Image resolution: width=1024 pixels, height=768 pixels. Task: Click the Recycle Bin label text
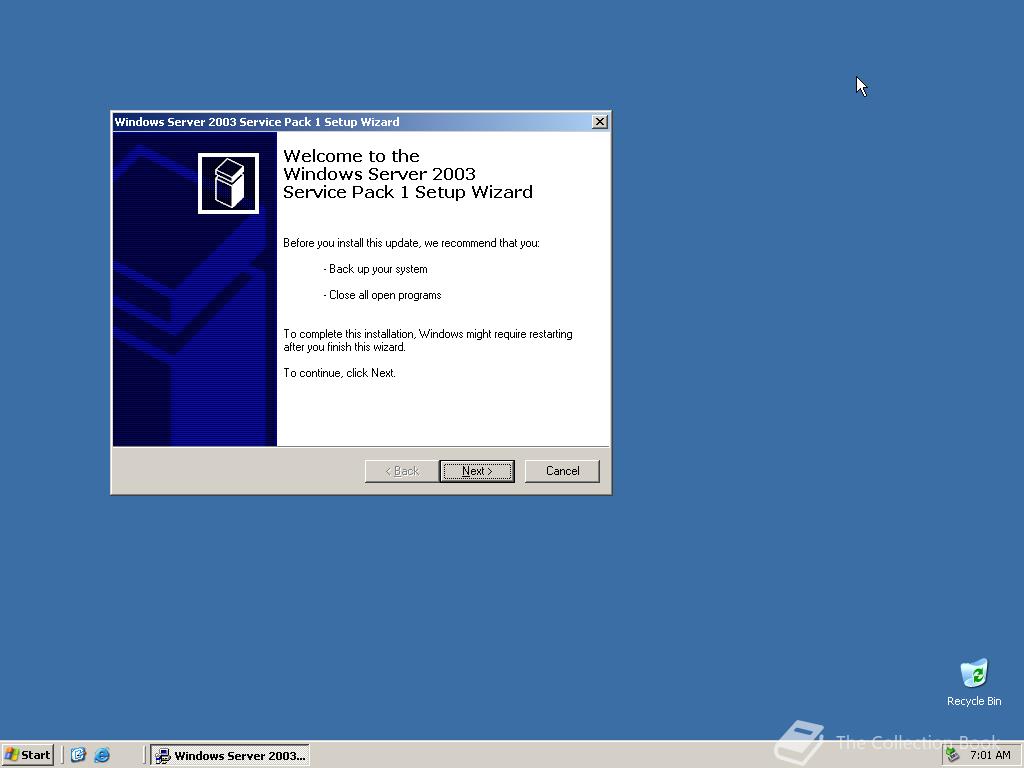(973, 701)
